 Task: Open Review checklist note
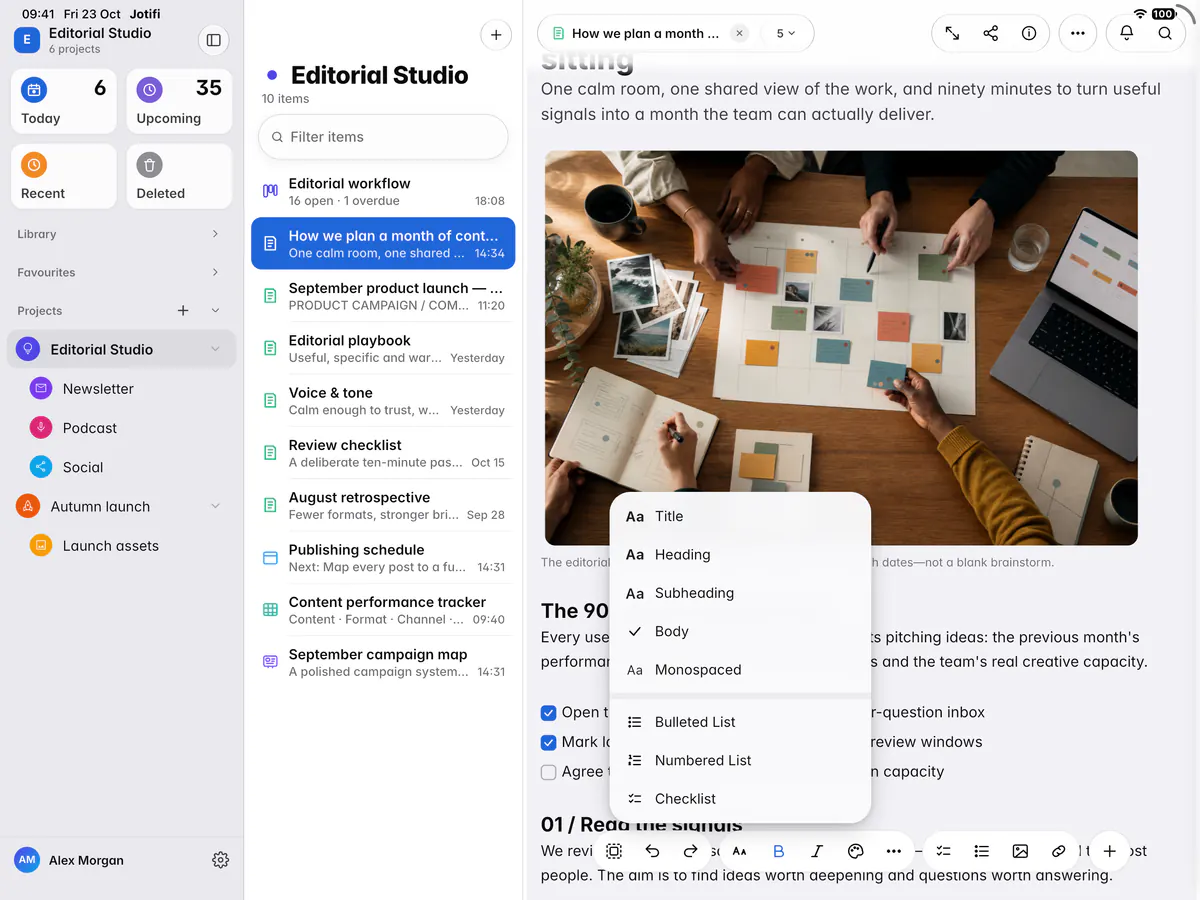click(x=383, y=453)
